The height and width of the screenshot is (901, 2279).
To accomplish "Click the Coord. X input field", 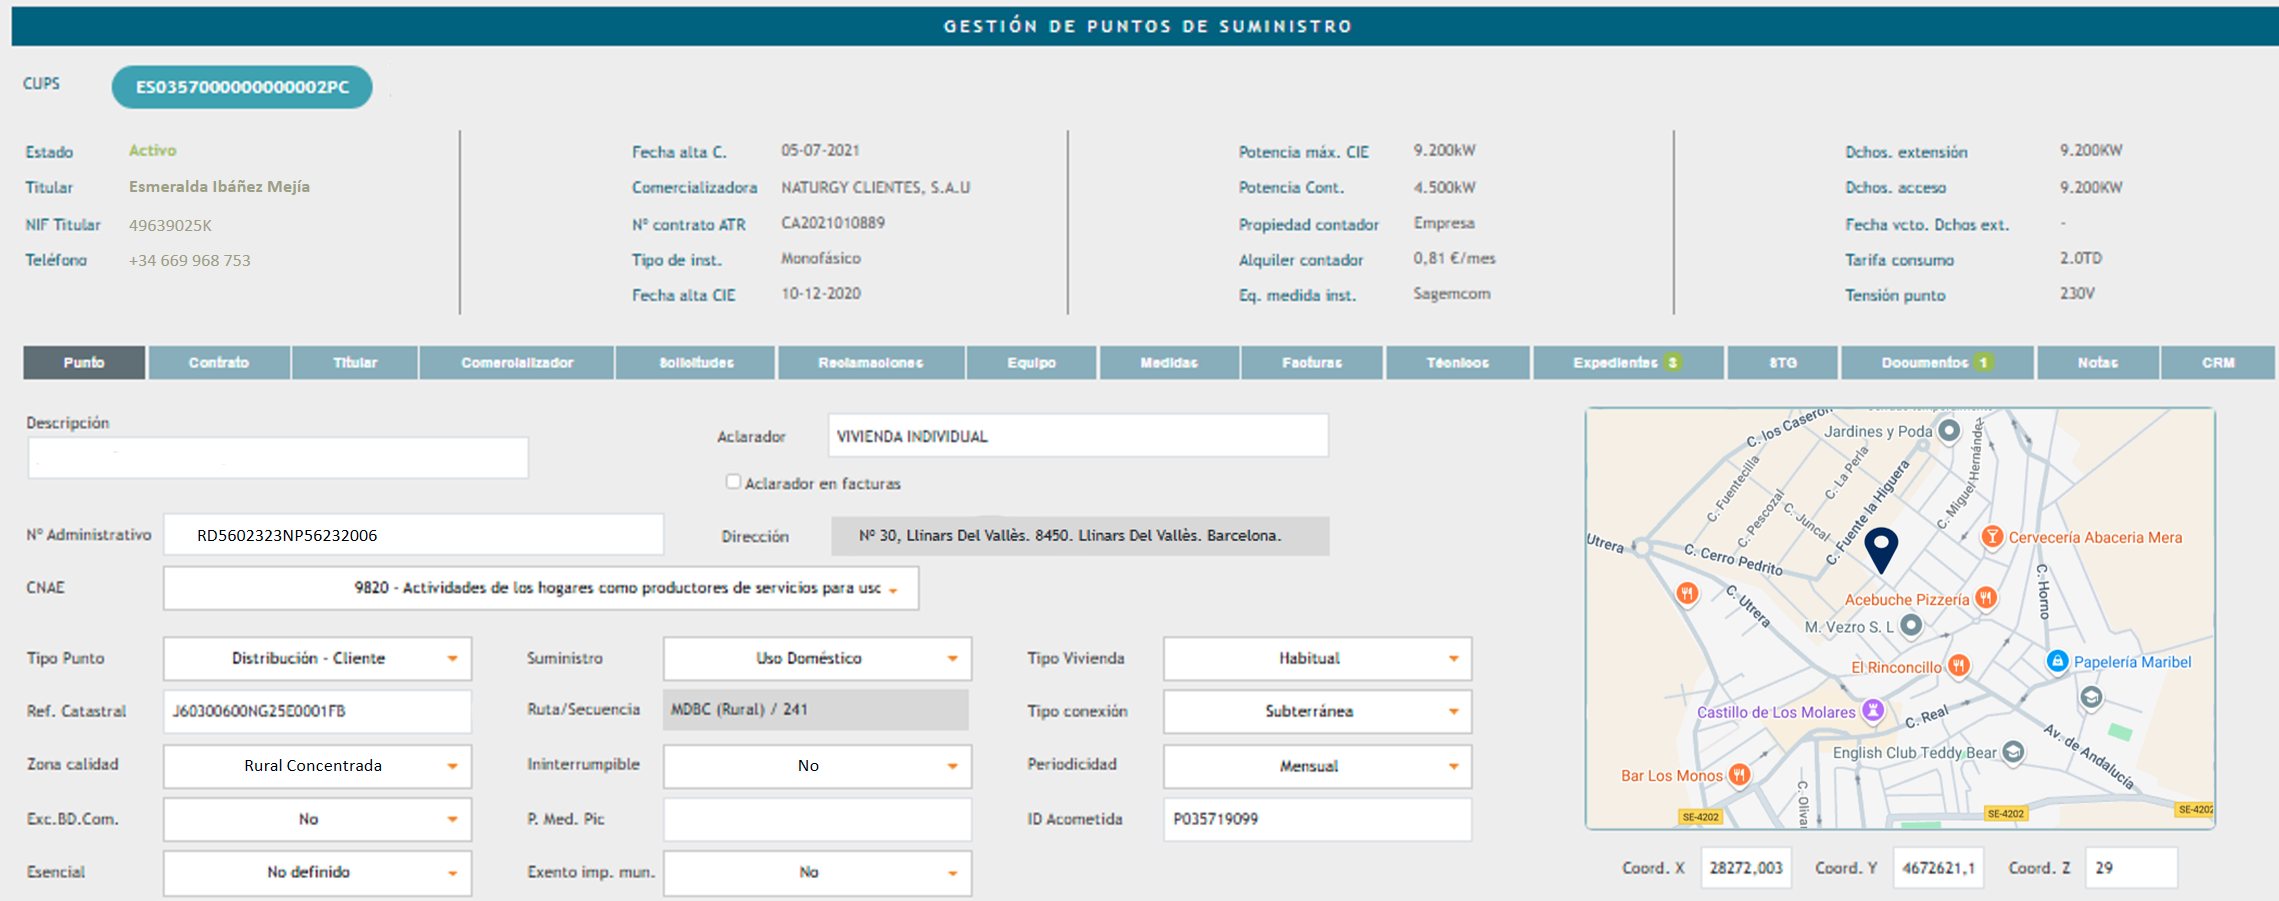I will pyautogui.click(x=1745, y=868).
